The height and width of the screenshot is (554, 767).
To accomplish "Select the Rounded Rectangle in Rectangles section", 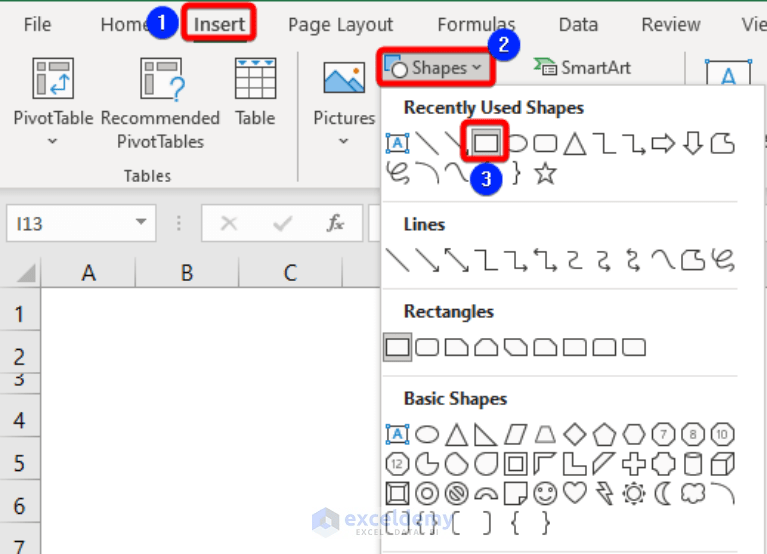I will (427, 348).
